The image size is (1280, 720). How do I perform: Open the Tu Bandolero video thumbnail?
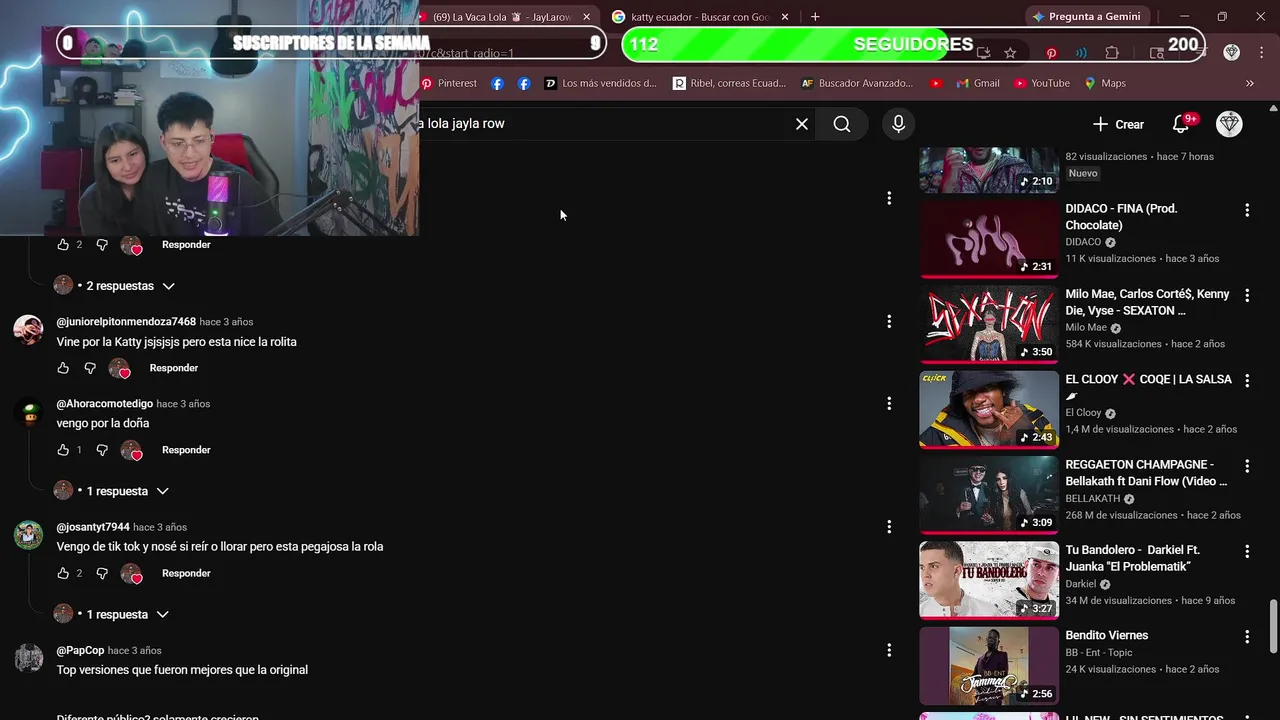tap(989, 580)
